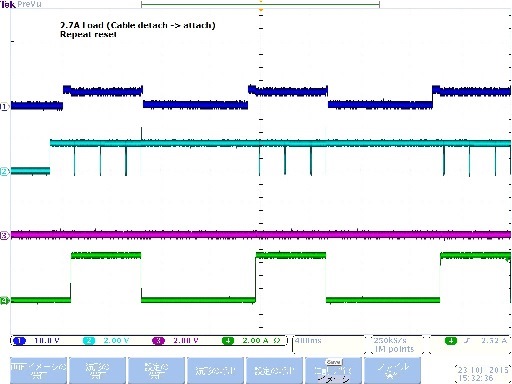Click the channel 4 scale 2.00 A readout
Viewport: 512px width, 384px height.
[x=261, y=341]
